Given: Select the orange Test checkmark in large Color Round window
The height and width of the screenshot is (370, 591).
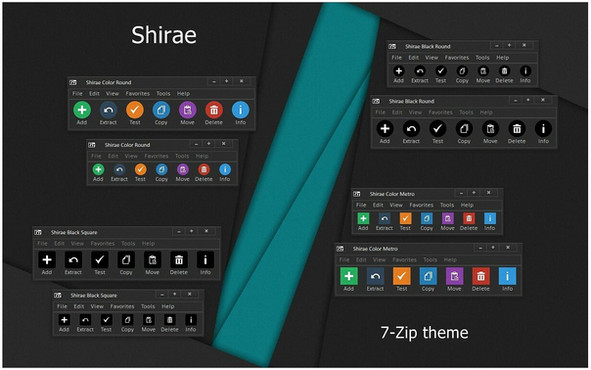Looking at the screenshot, I should [x=135, y=110].
